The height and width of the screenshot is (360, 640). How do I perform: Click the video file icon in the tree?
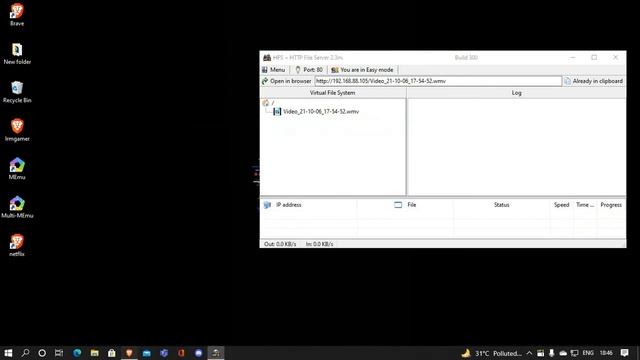click(277, 111)
